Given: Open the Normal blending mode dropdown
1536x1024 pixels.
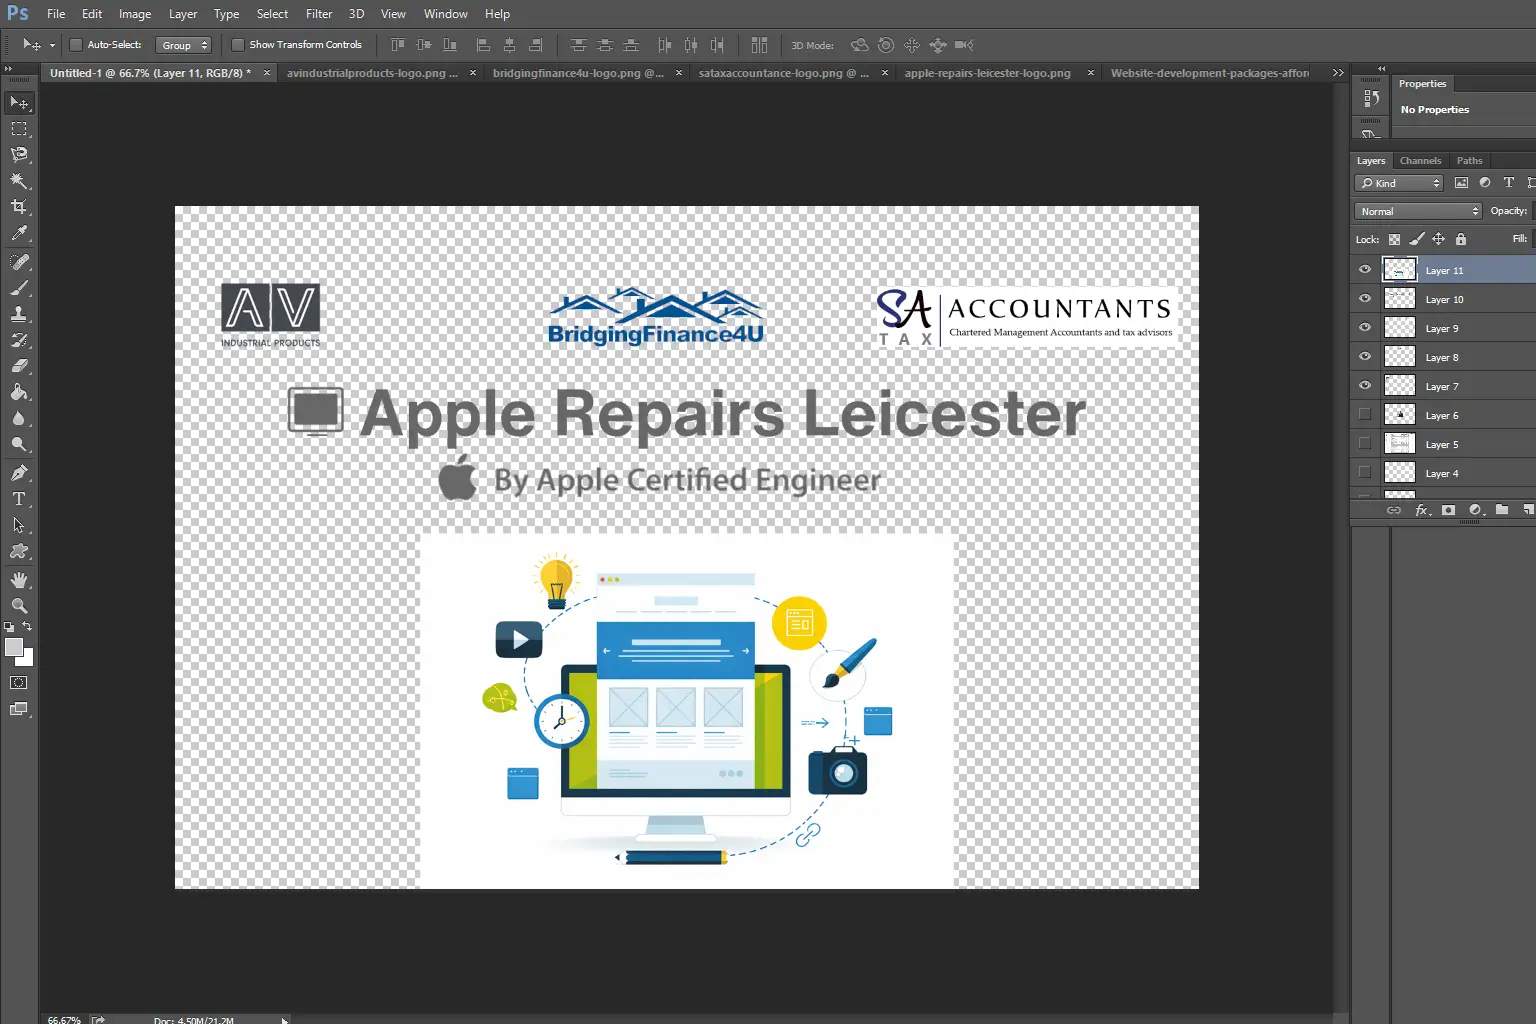Looking at the screenshot, I should pyautogui.click(x=1418, y=211).
